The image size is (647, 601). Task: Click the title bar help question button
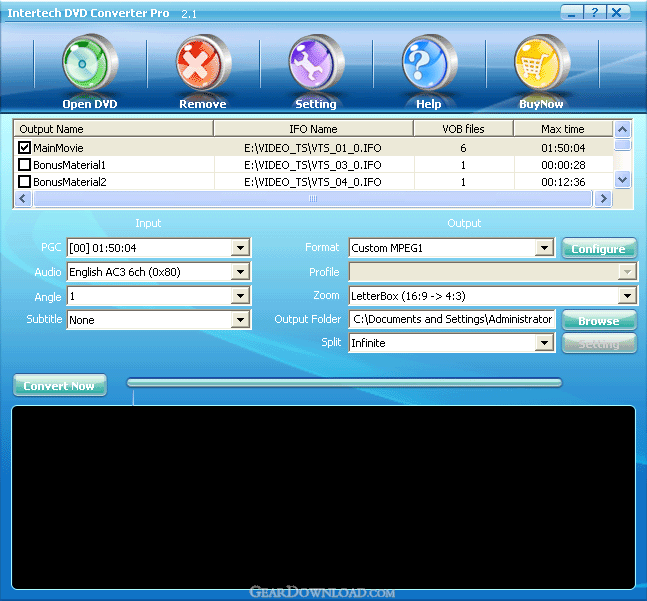pos(595,12)
